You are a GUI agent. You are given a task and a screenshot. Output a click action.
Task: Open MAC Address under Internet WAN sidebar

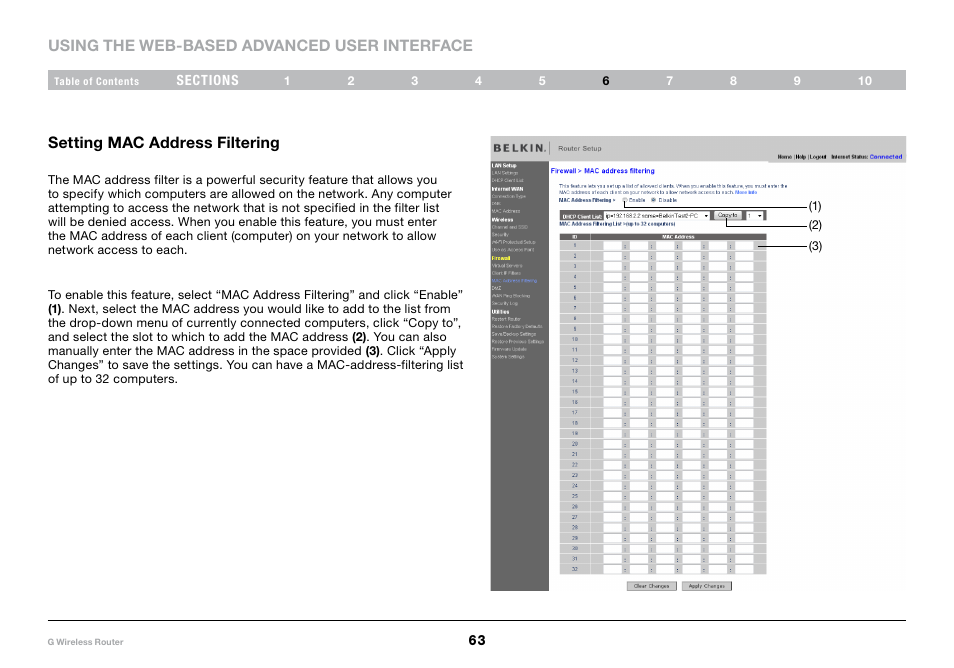(506, 211)
